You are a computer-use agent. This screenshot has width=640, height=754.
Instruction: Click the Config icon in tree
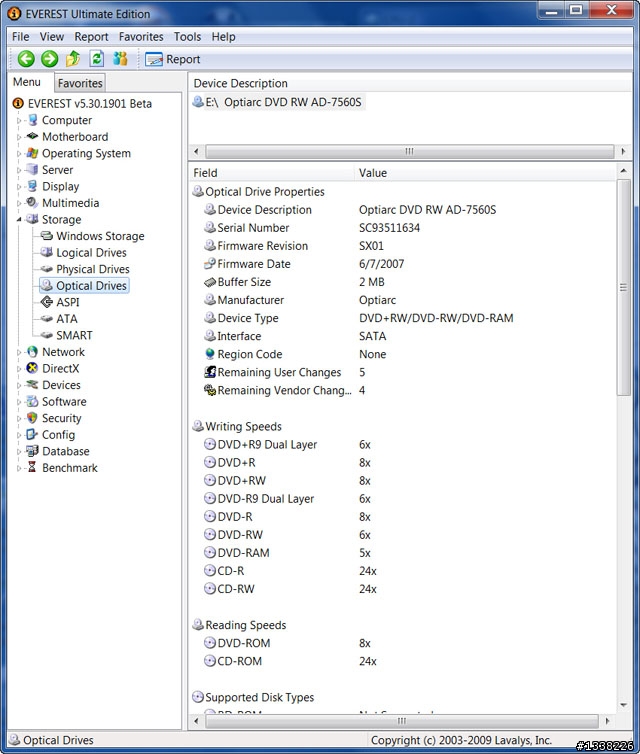32,434
